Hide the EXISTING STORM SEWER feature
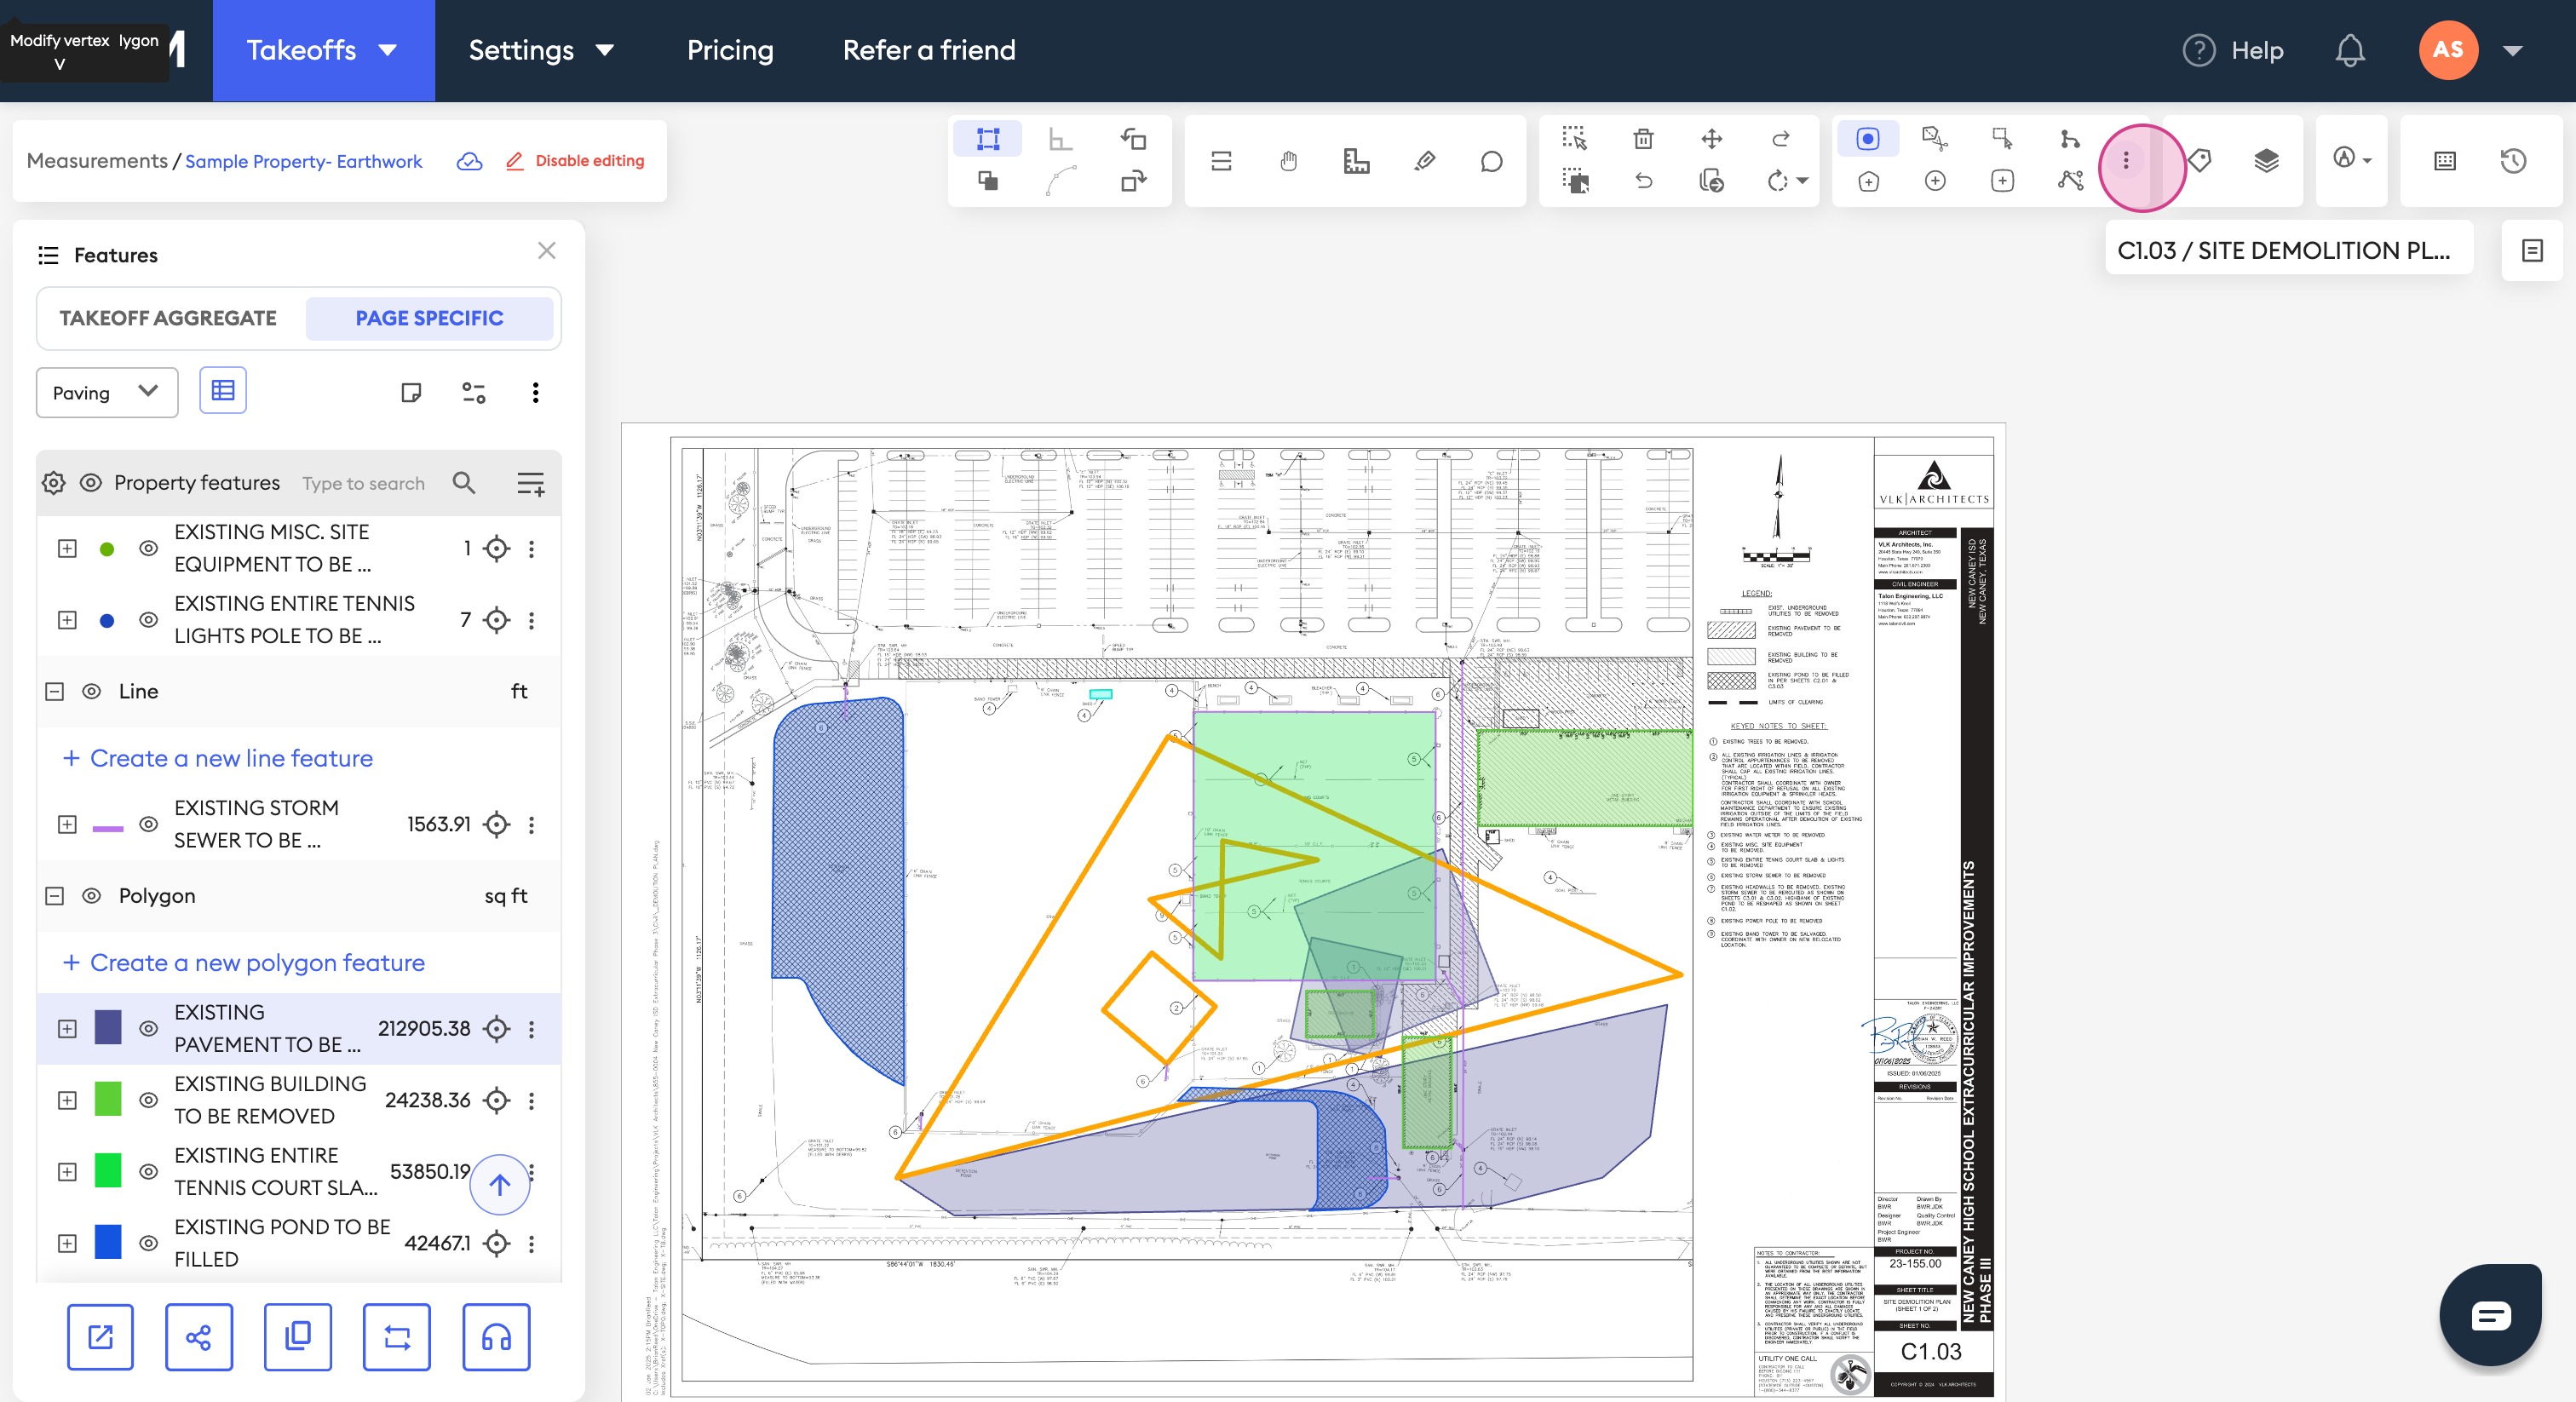2576x1402 pixels. tap(148, 824)
